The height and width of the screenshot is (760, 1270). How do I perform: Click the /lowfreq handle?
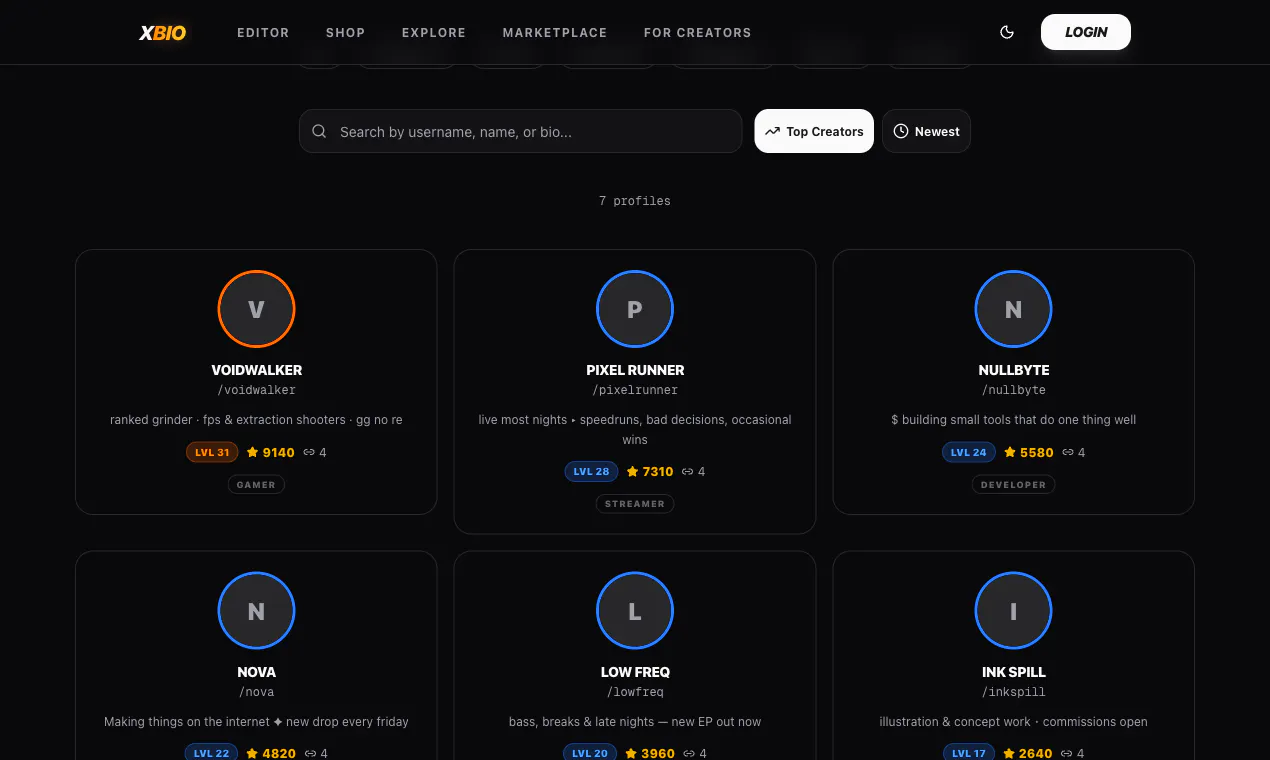635,692
